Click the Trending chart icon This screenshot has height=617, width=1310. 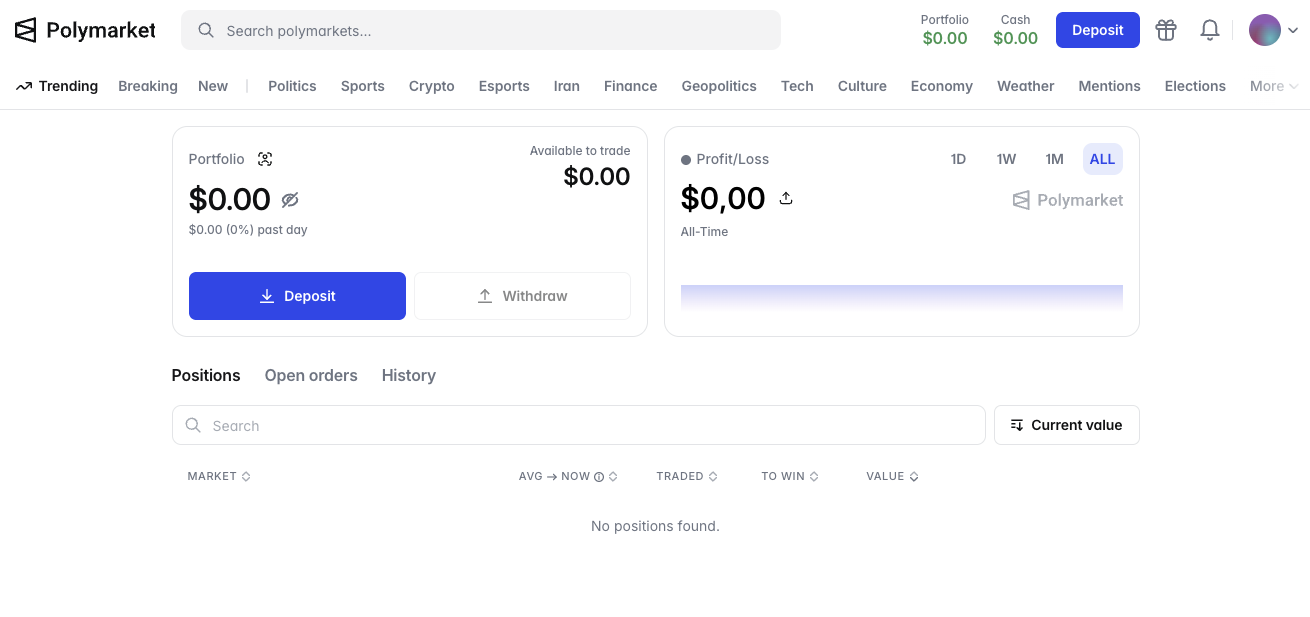[22, 86]
